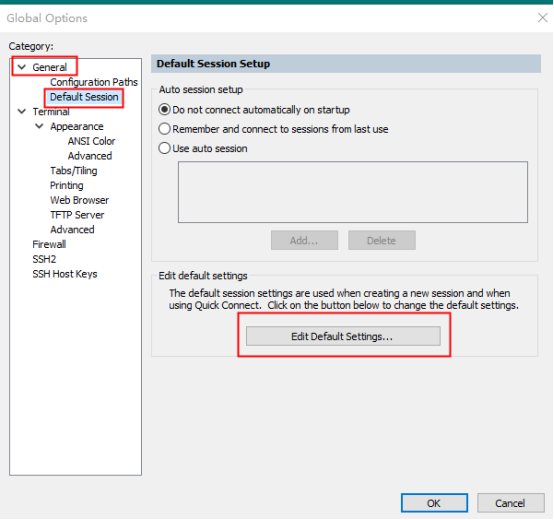Select Advanced under Appearance
The height and width of the screenshot is (520, 554).
[x=90, y=156]
